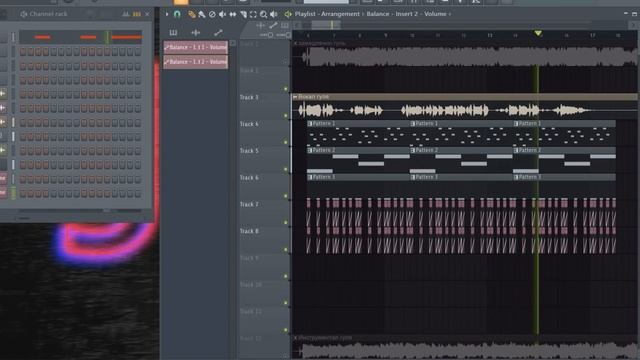Toggle Channel rack step sequencer view icon
Image resolution: width=640 pixels, height=360 pixels.
pyautogui.click(x=137, y=14)
